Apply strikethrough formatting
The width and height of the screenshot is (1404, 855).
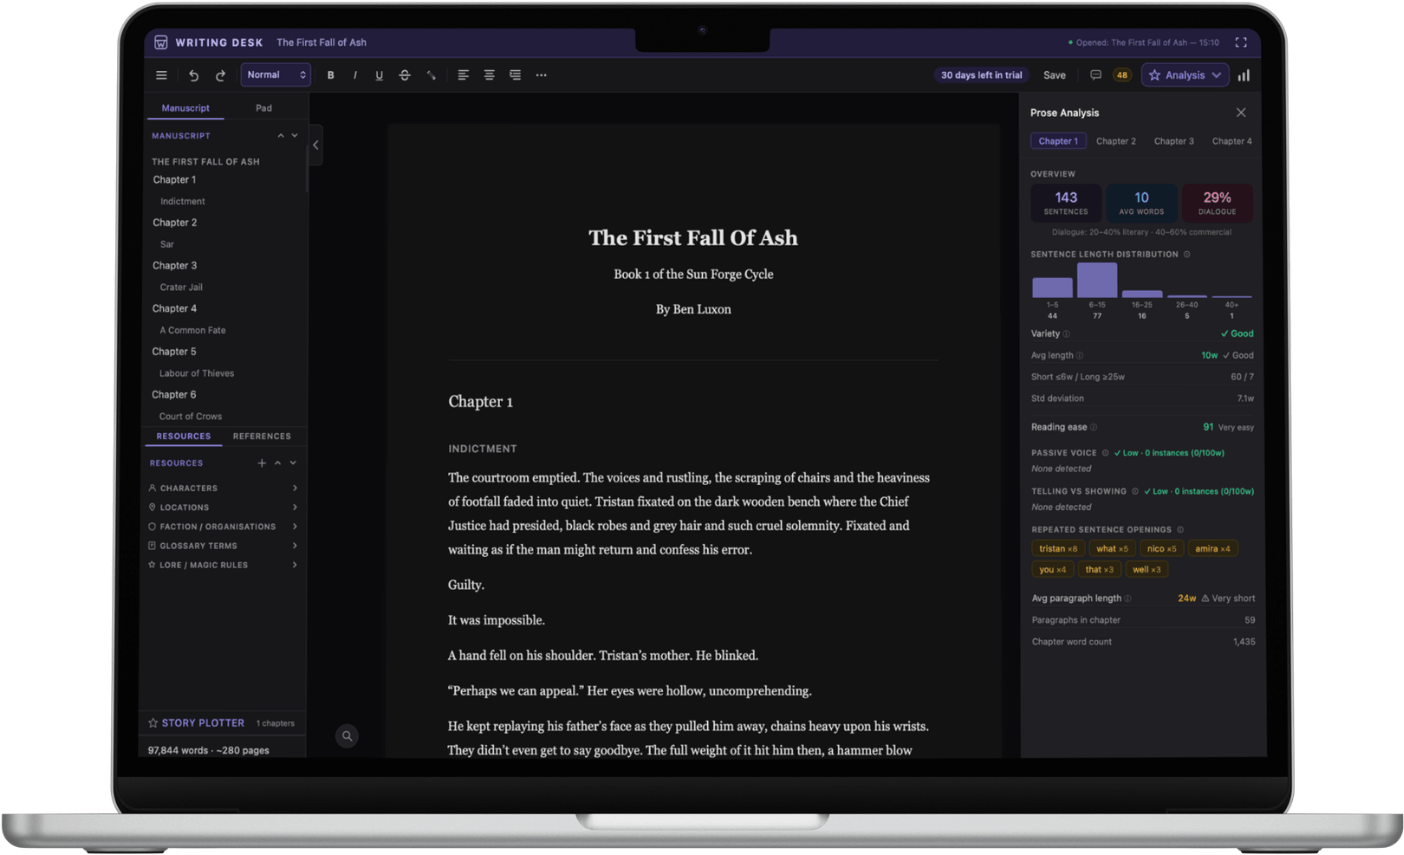coord(405,75)
